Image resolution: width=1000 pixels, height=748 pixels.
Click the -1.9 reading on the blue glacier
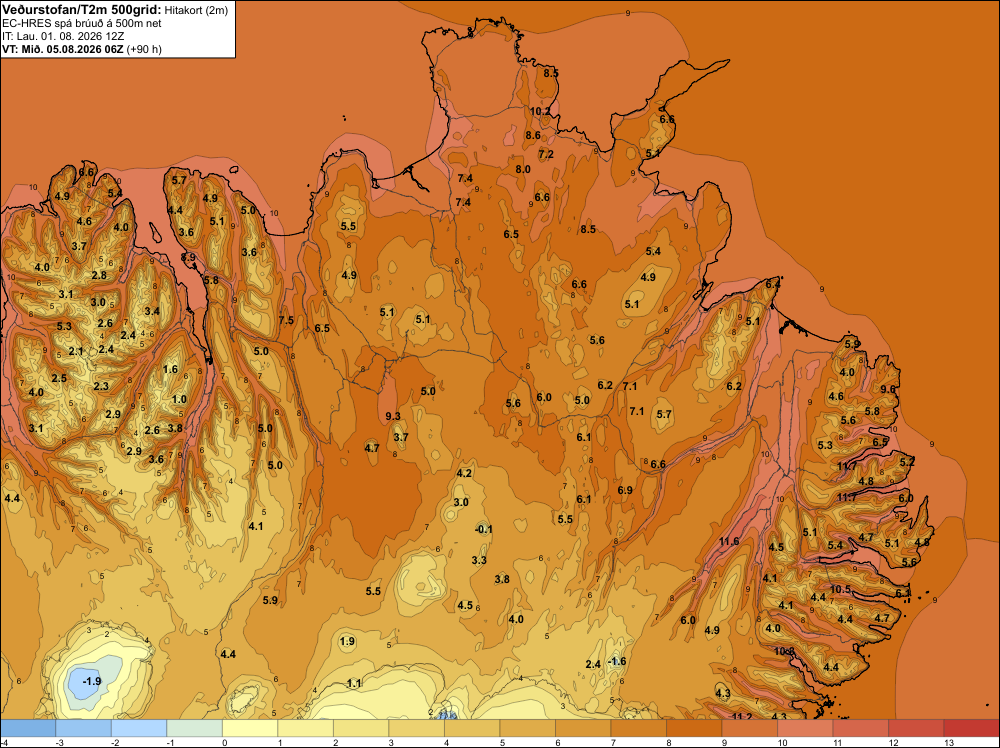(92, 681)
